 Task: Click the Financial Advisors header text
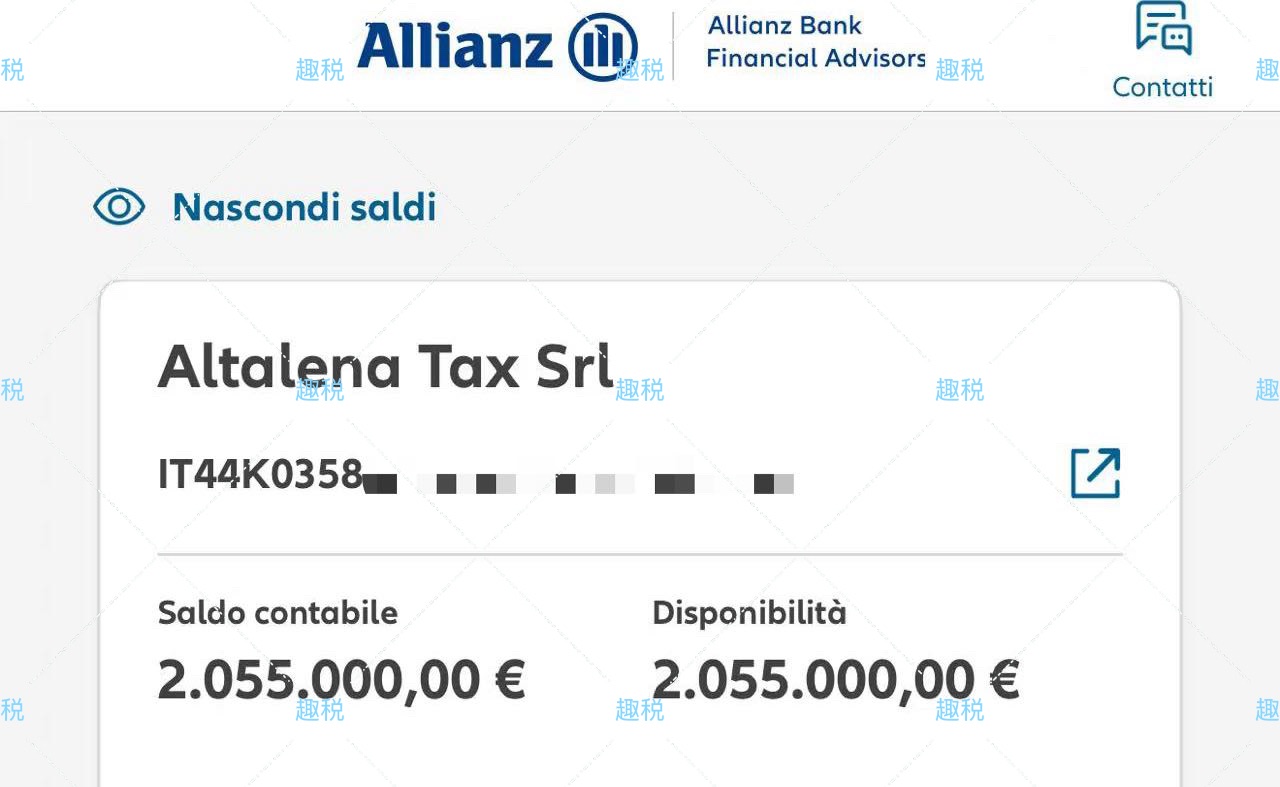coord(815,58)
